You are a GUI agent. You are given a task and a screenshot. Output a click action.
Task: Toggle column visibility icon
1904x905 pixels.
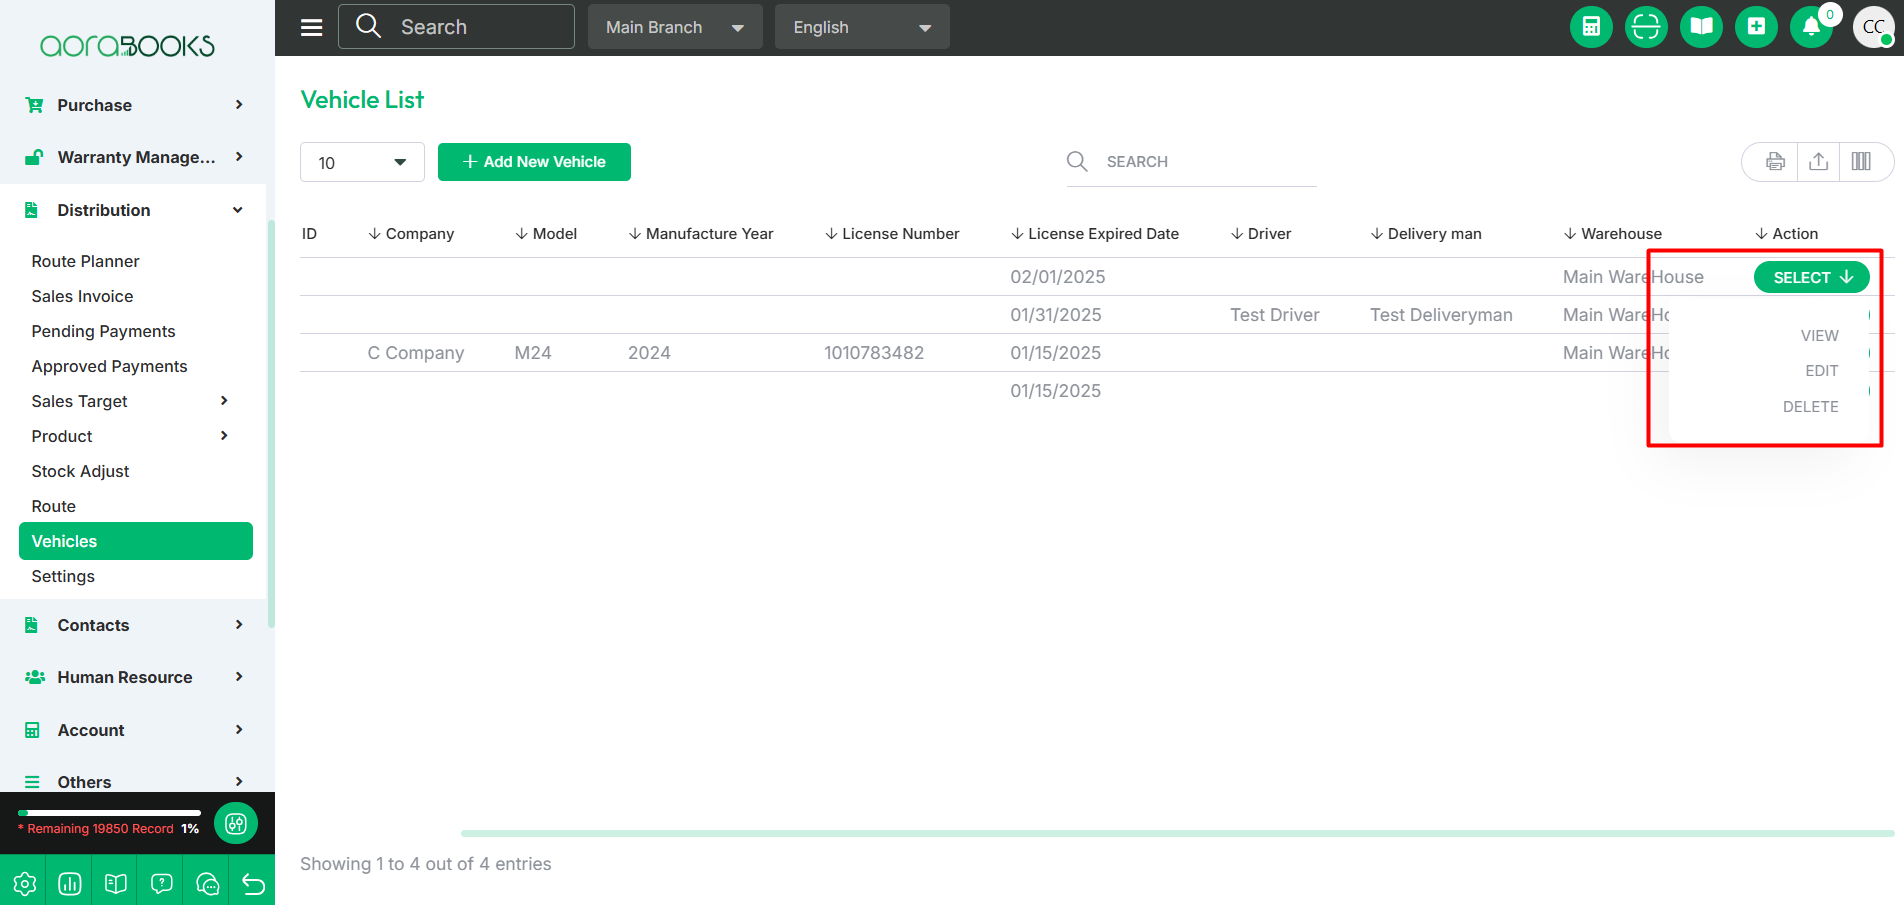(x=1861, y=162)
